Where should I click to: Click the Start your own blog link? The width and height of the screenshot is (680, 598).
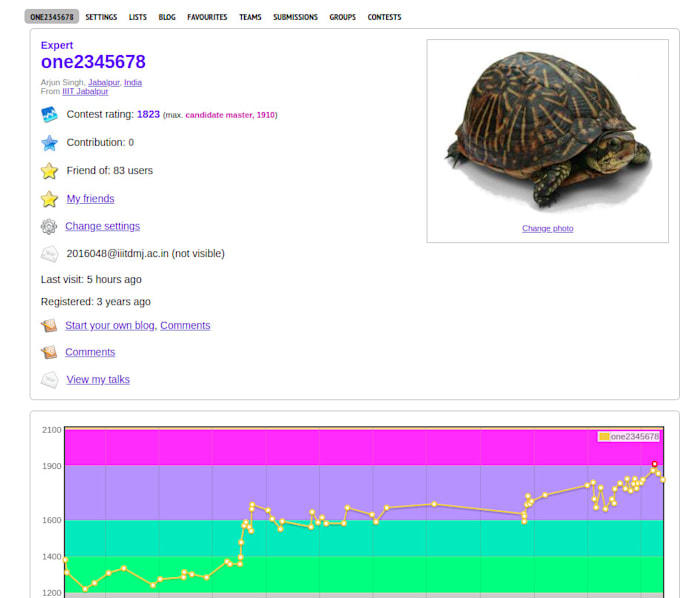pos(110,326)
